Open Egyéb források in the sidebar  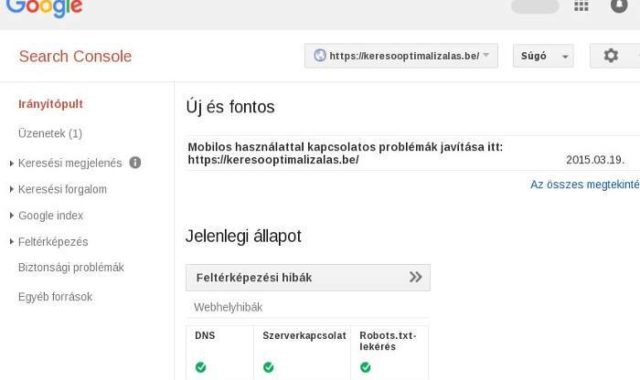[55, 297]
